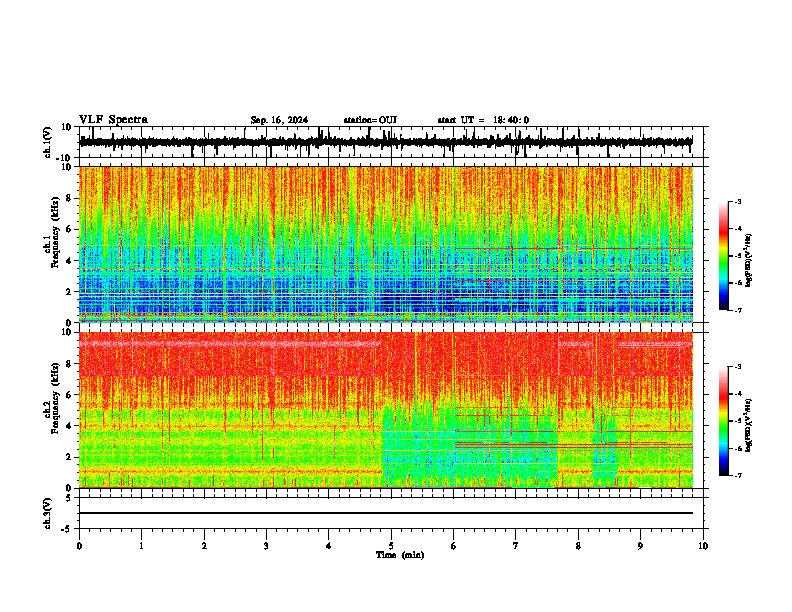Image resolution: width=792 pixels, height=612 pixels.
Task: Click the "-4" label on the ch.2 colorbar
Action: [738, 393]
